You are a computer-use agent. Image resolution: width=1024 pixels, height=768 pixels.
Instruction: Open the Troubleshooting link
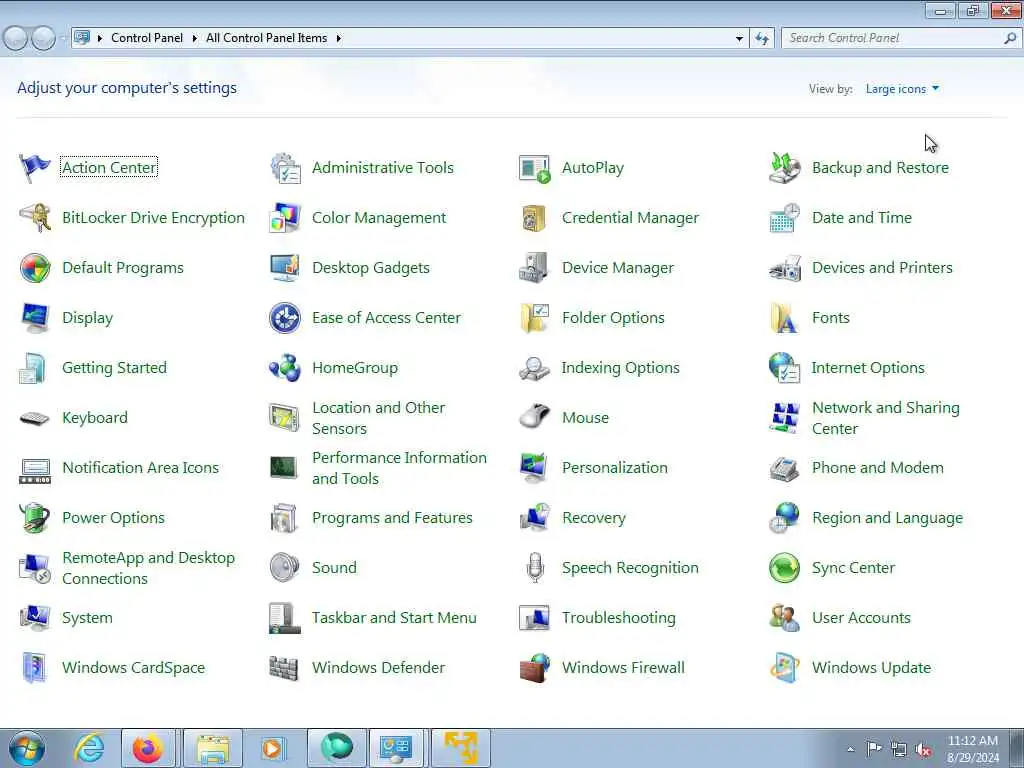click(x=618, y=618)
